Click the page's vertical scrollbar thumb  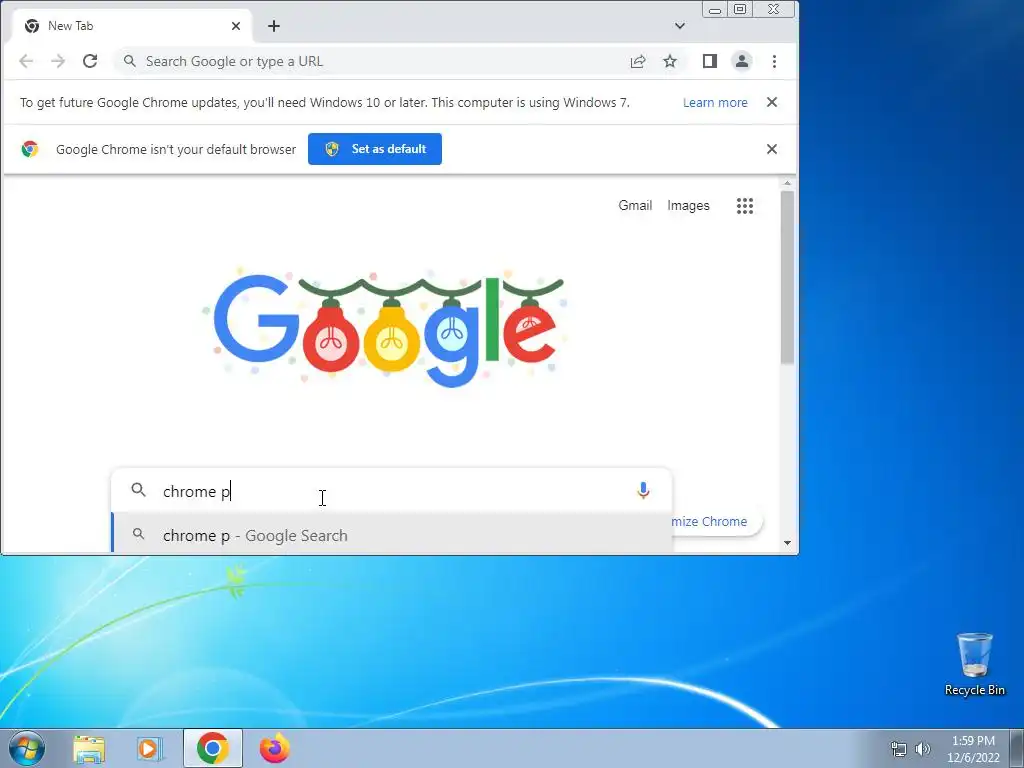pos(788,277)
